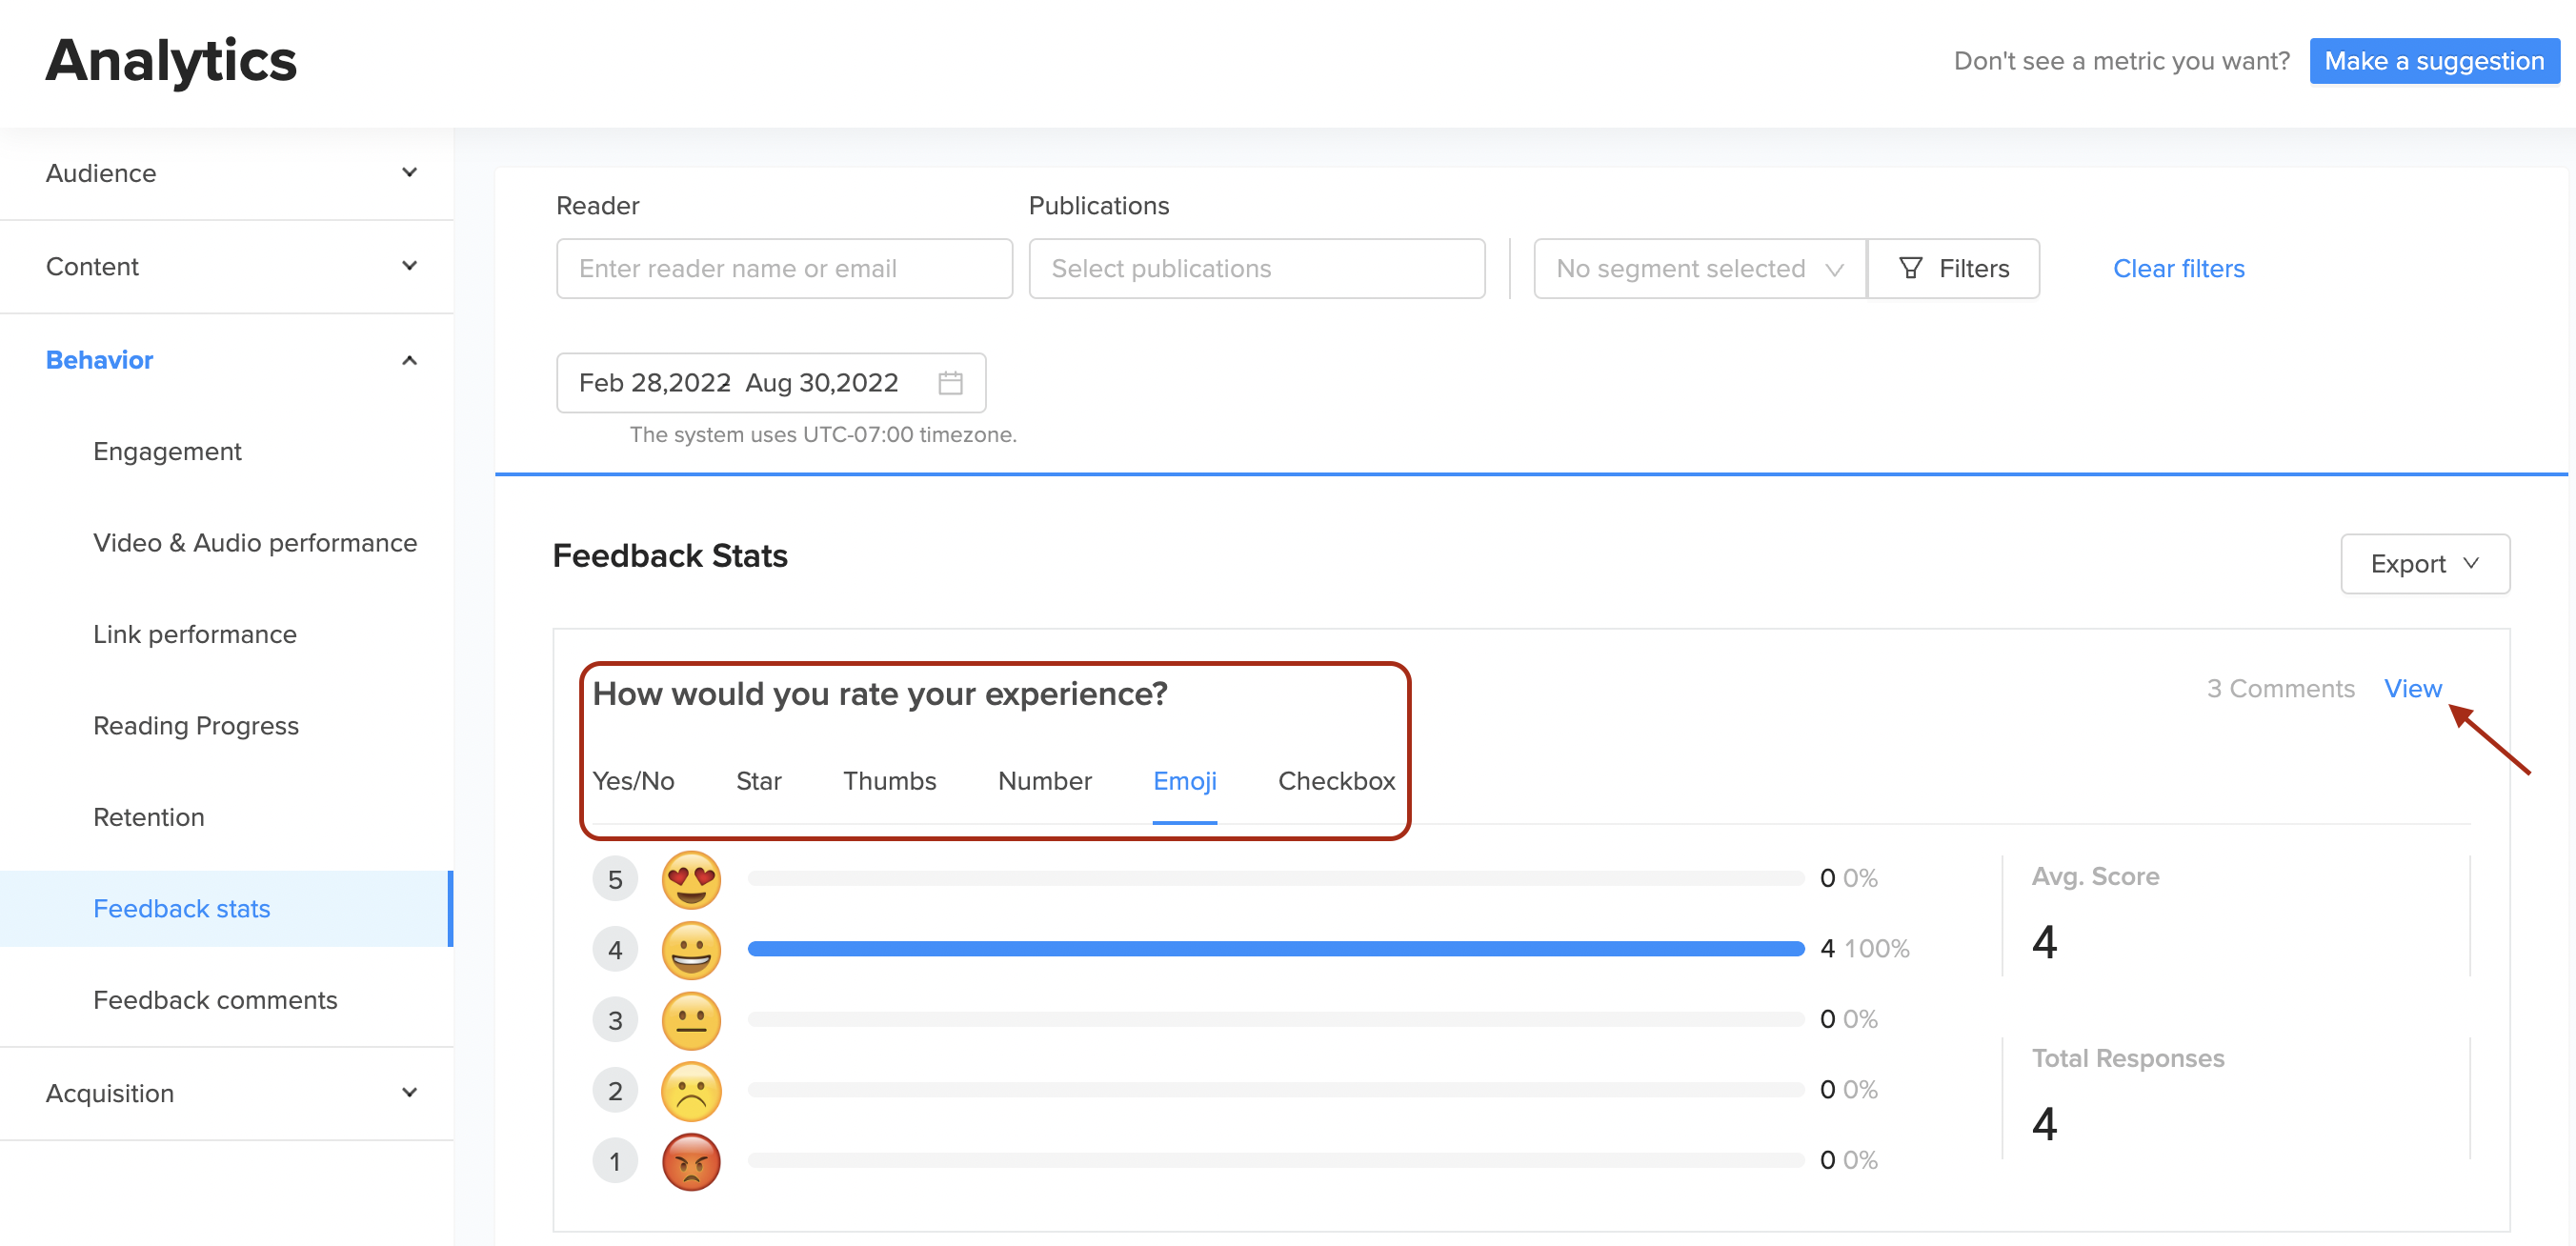Viewport: 2576px width, 1246px height.
Task: Click the reader name or email field
Action: [x=784, y=268]
